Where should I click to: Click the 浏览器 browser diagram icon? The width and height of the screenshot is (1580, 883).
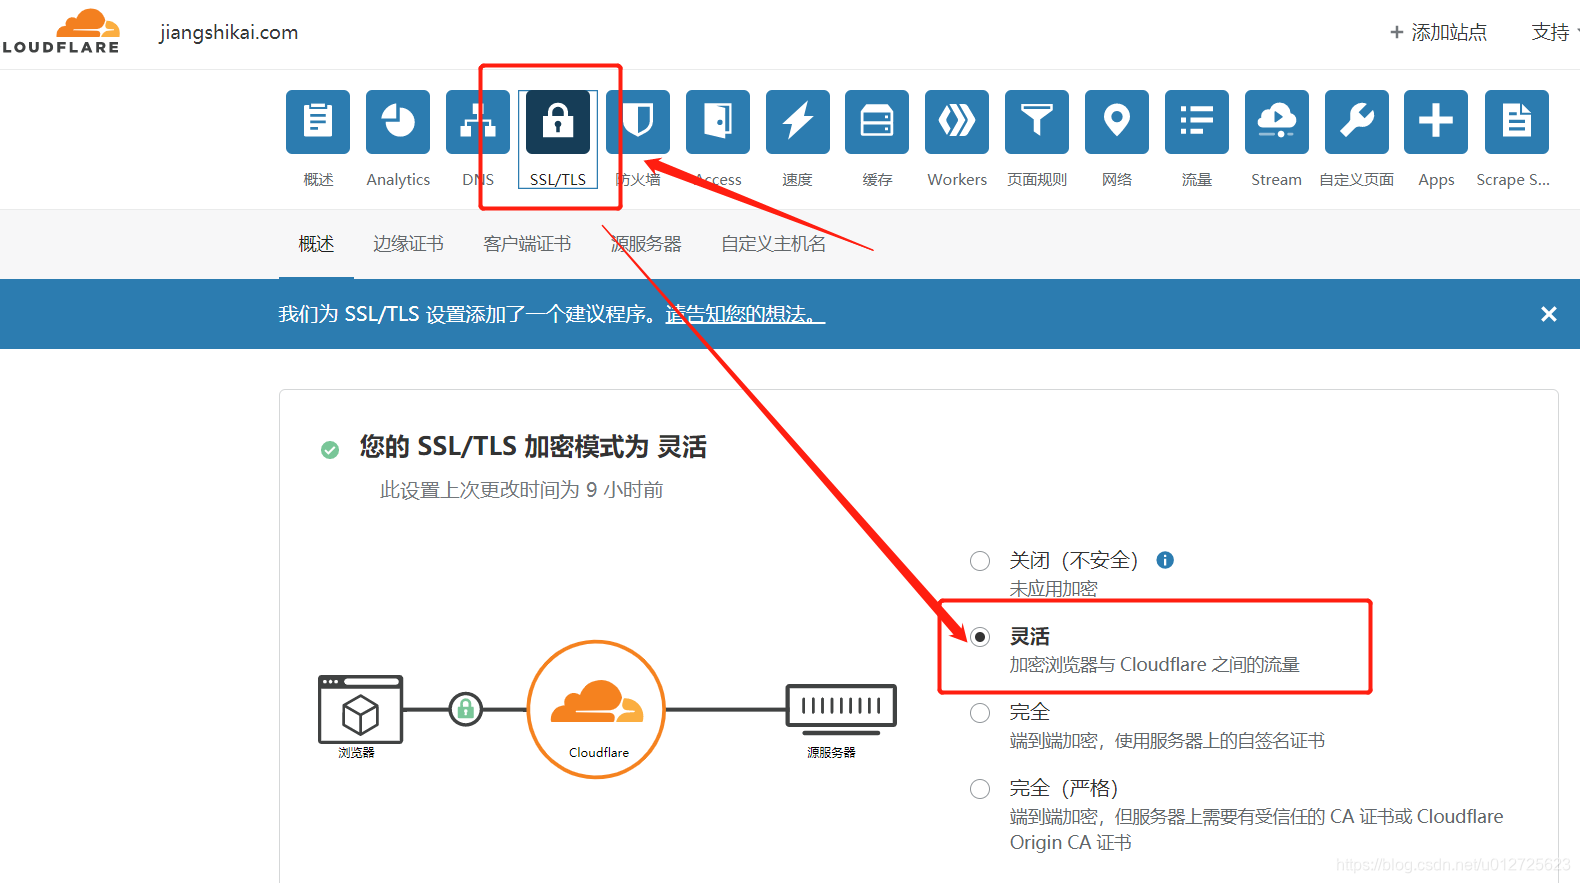[x=360, y=710]
